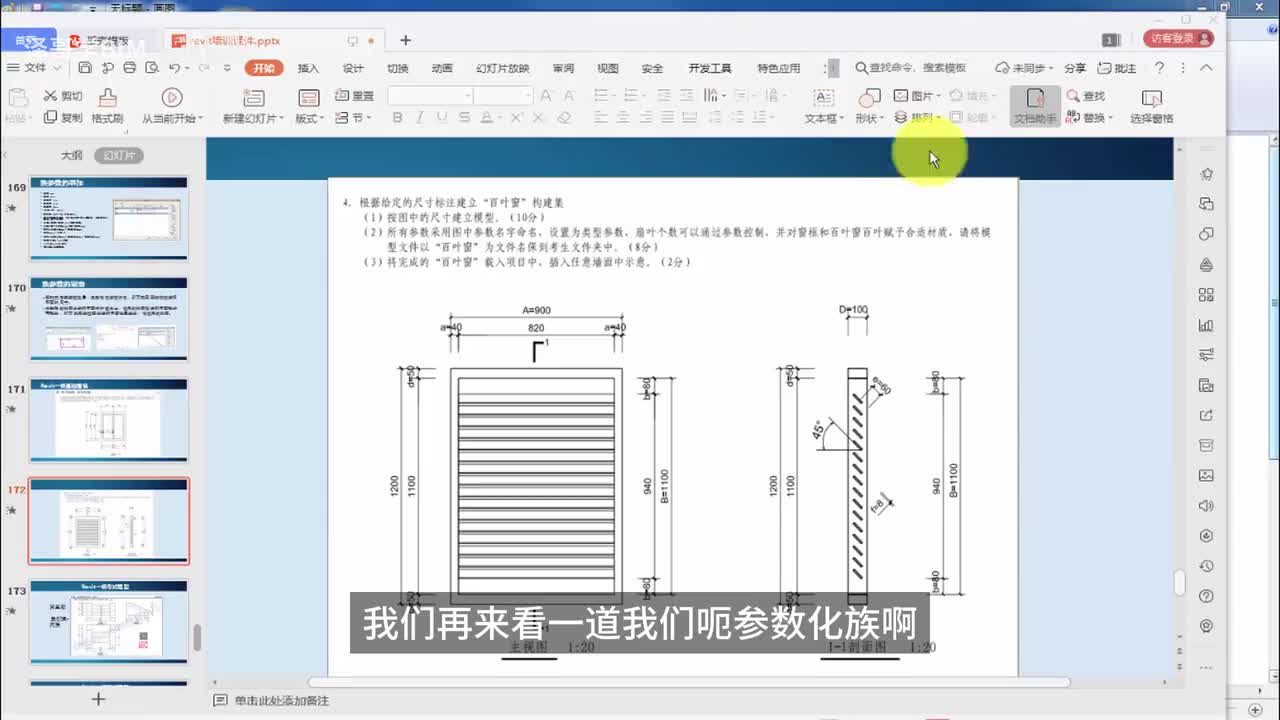Click the chart icon in right sidebar
Image resolution: width=1280 pixels, height=720 pixels.
pos(1206,325)
